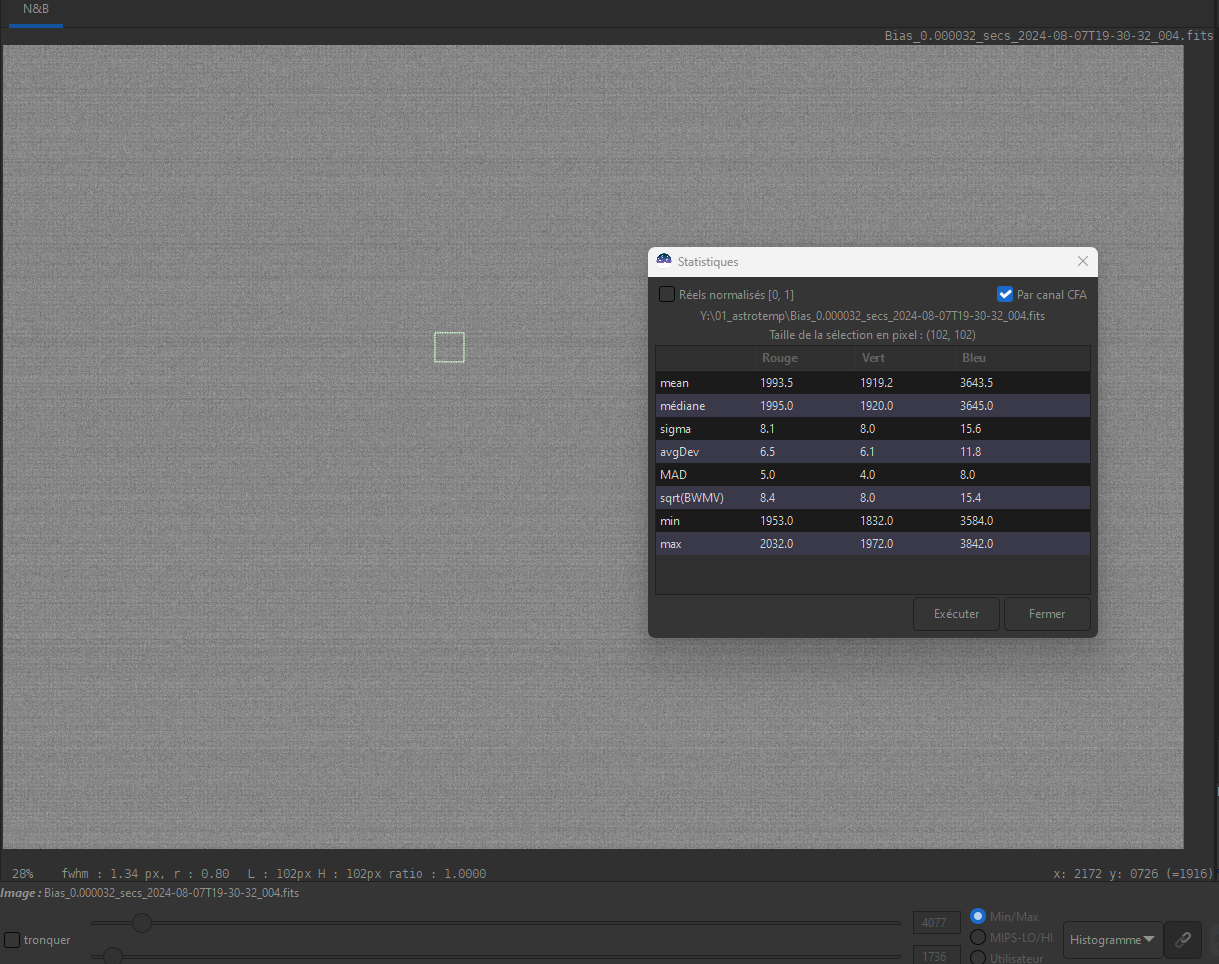Image resolution: width=1219 pixels, height=964 pixels.
Task: Click the 1736 value field
Action: click(936, 956)
